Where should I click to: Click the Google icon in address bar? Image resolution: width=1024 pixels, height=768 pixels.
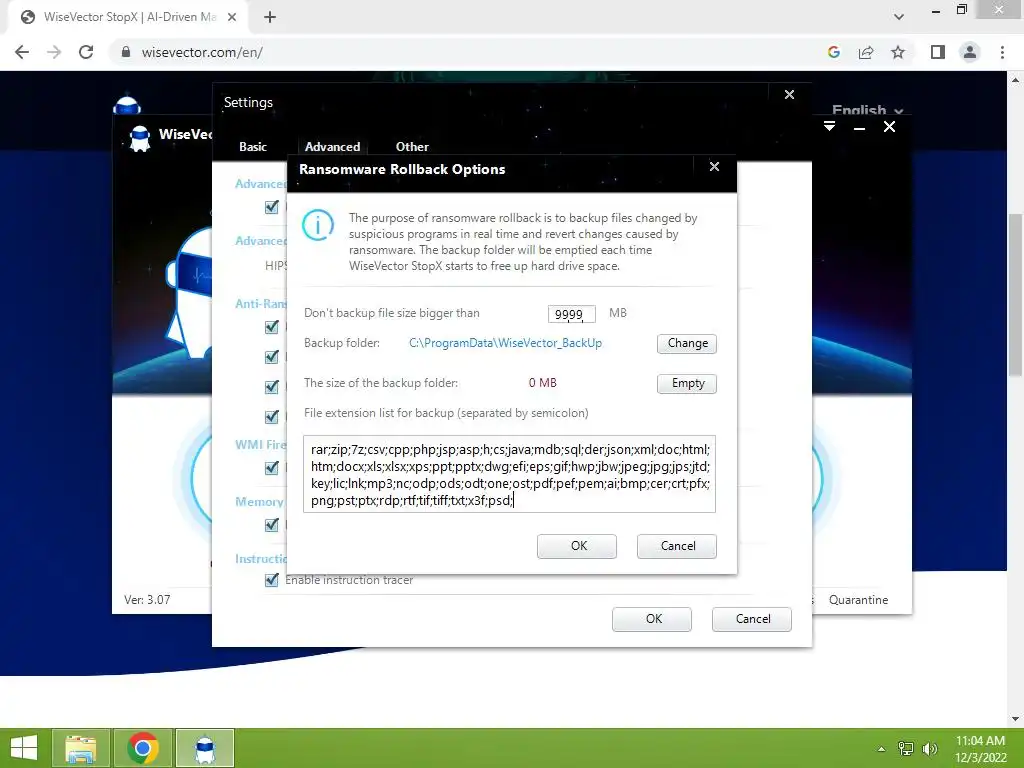pos(833,52)
